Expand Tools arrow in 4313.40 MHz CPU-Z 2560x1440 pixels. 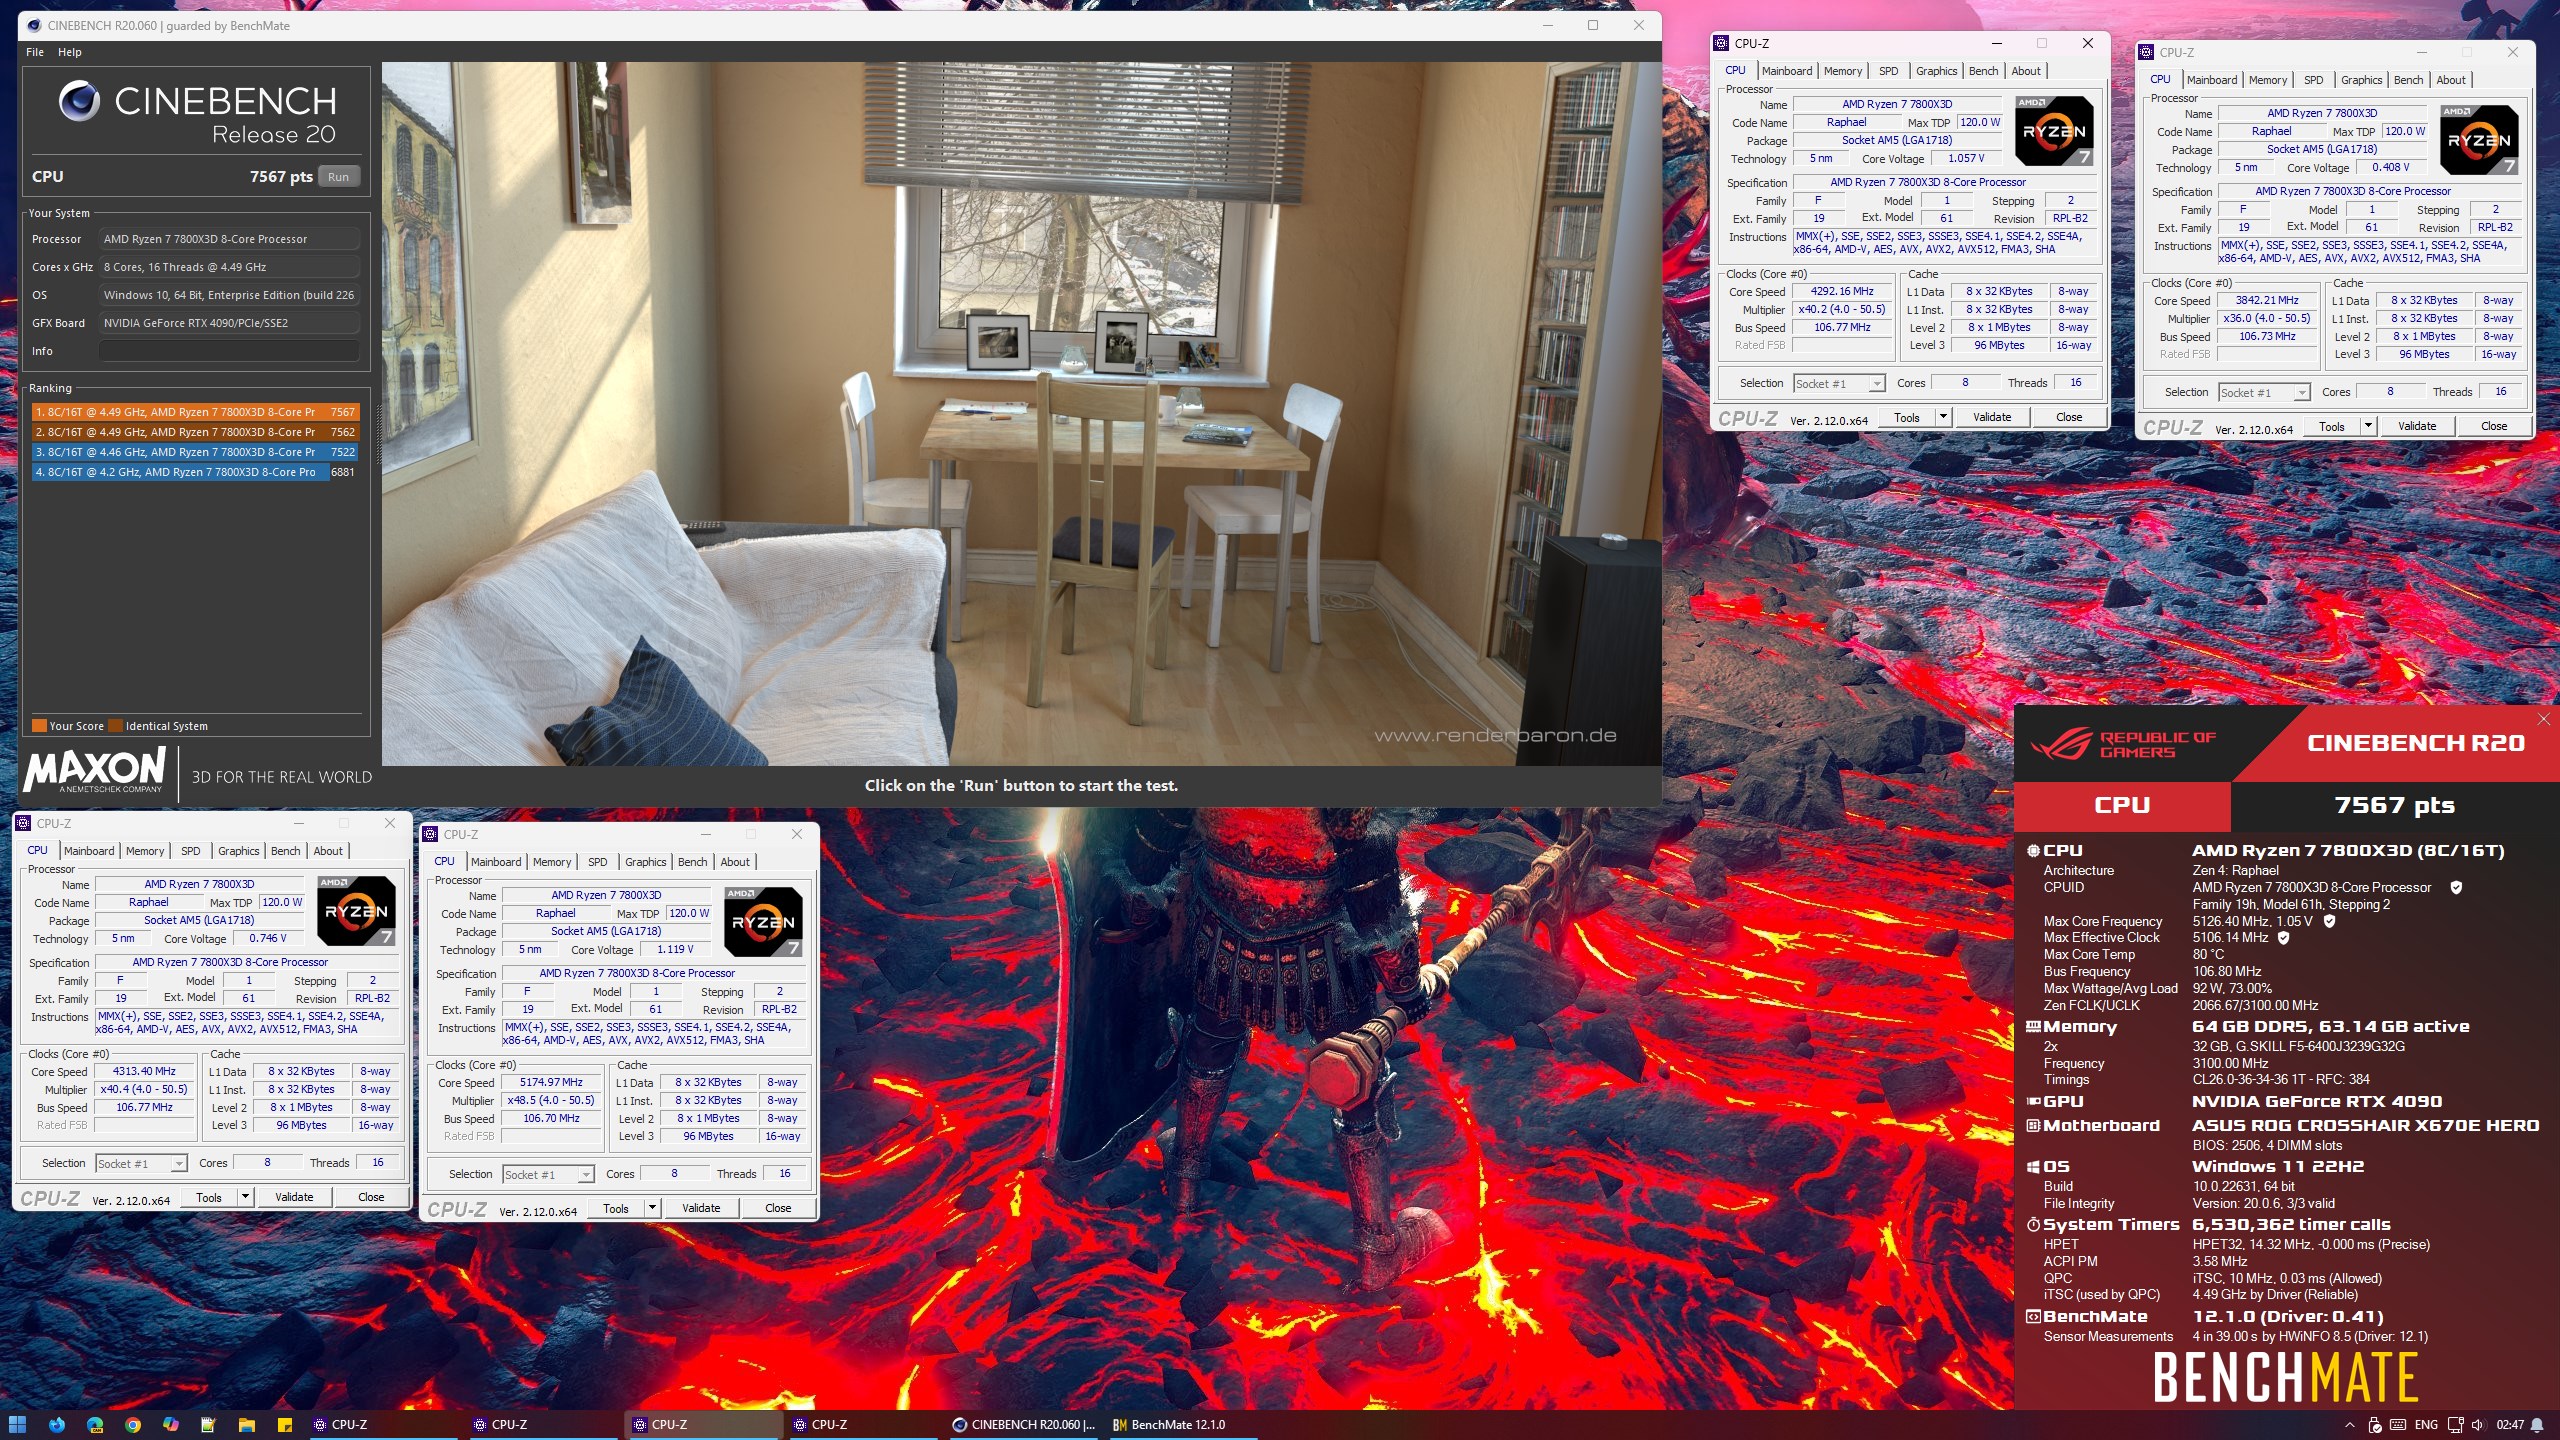tap(245, 1197)
